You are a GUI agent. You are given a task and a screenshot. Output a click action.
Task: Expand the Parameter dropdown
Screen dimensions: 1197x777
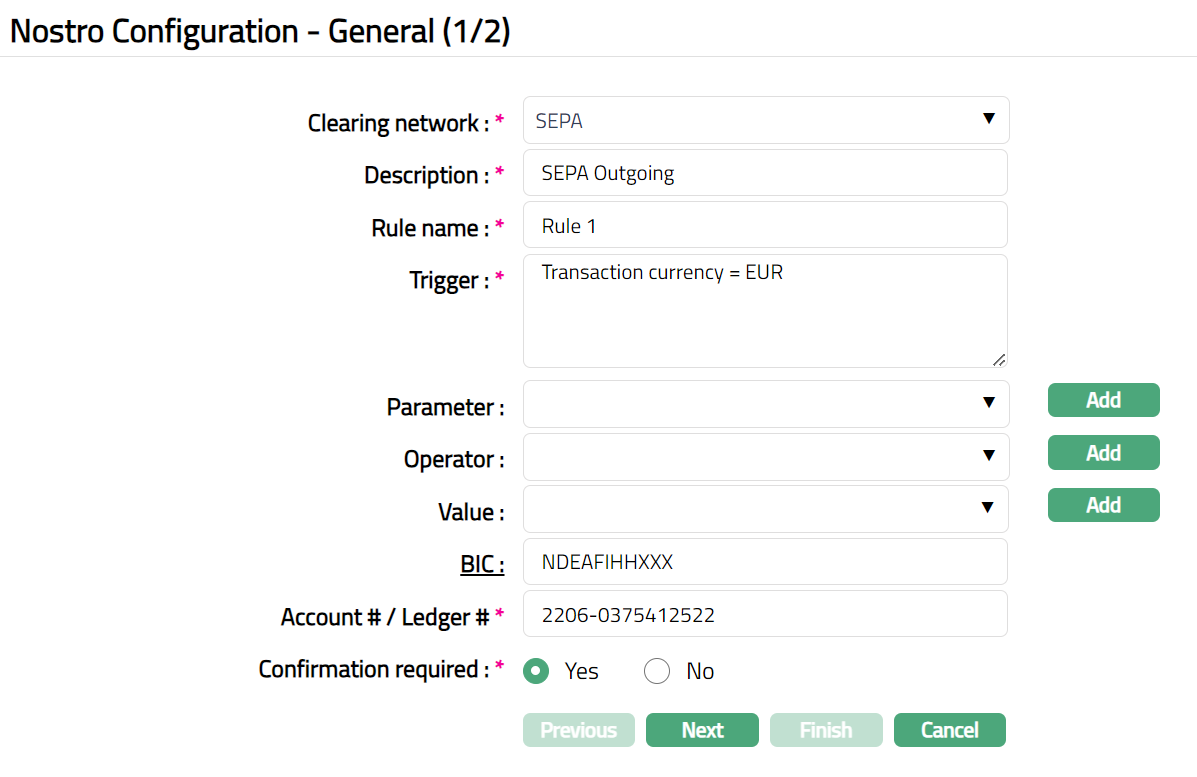click(x=765, y=403)
